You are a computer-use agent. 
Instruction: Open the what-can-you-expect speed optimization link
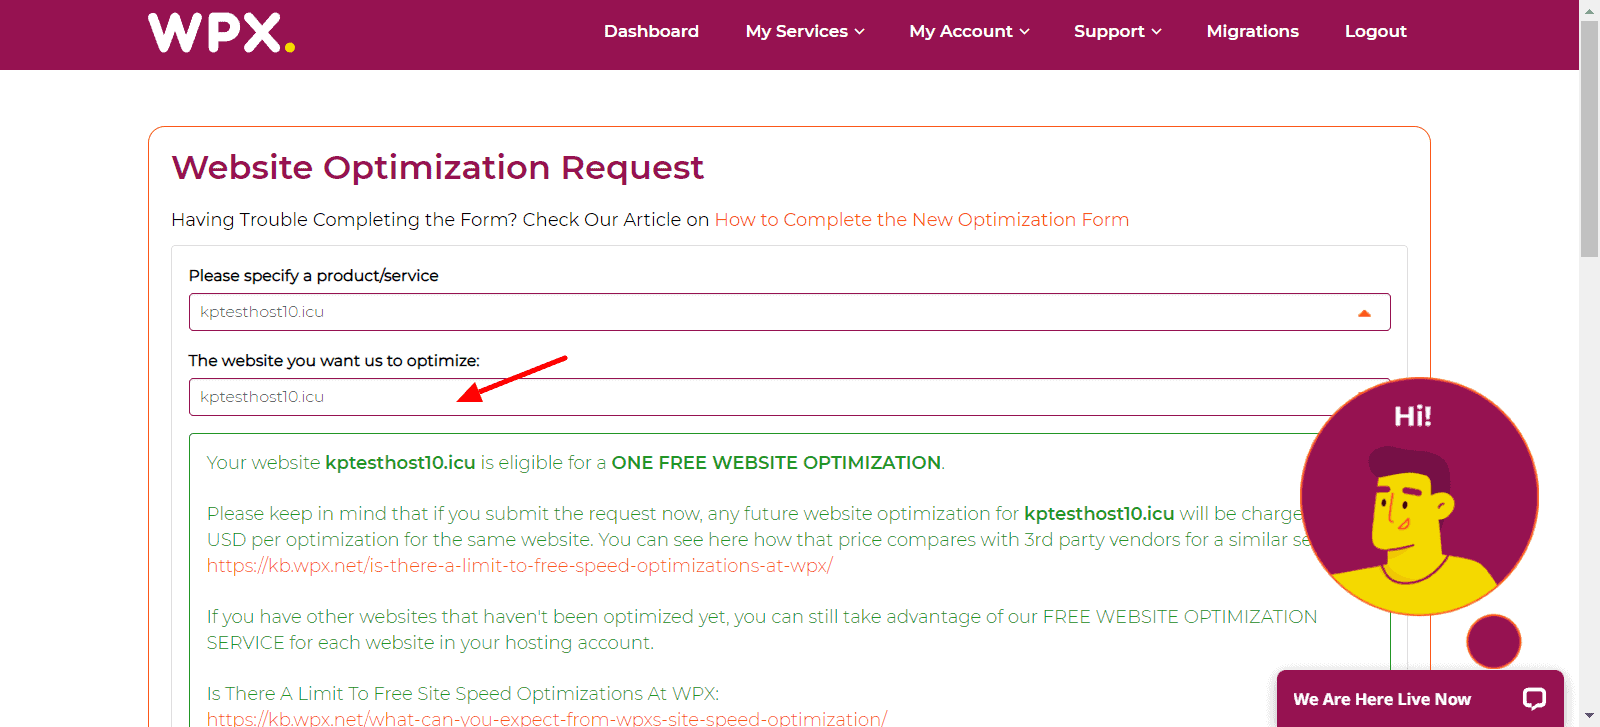coord(546,718)
